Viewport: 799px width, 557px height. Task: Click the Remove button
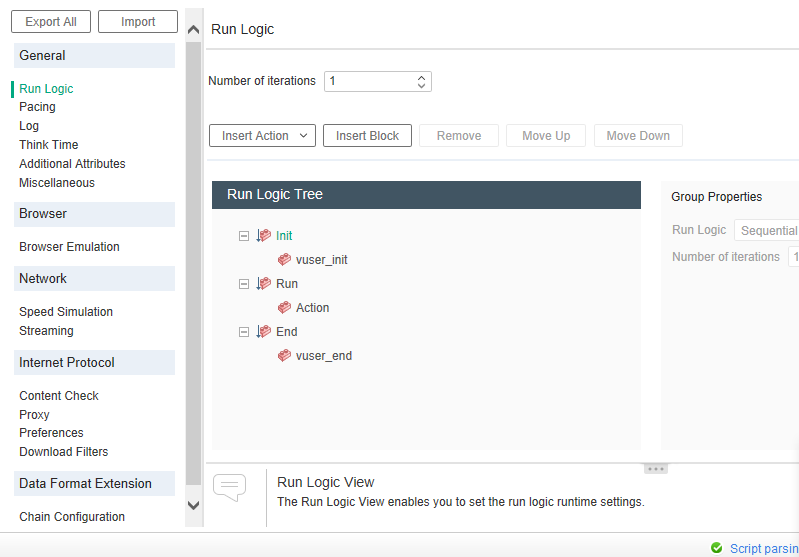[459, 136]
